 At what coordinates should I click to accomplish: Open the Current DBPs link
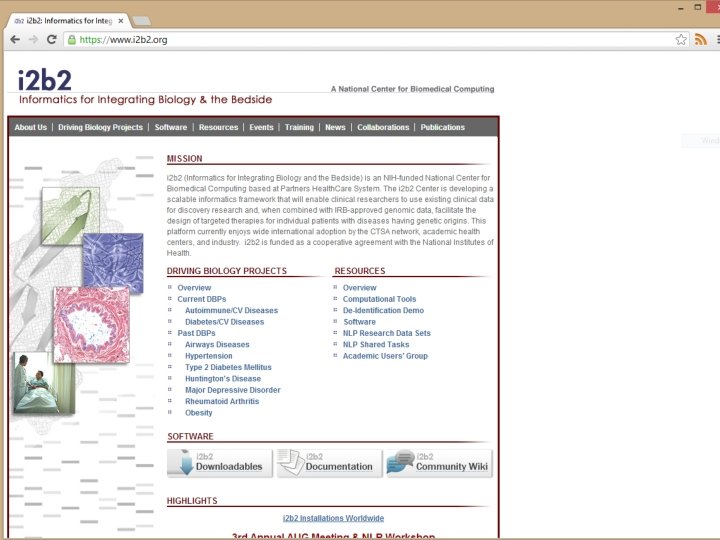click(x=202, y=299)
